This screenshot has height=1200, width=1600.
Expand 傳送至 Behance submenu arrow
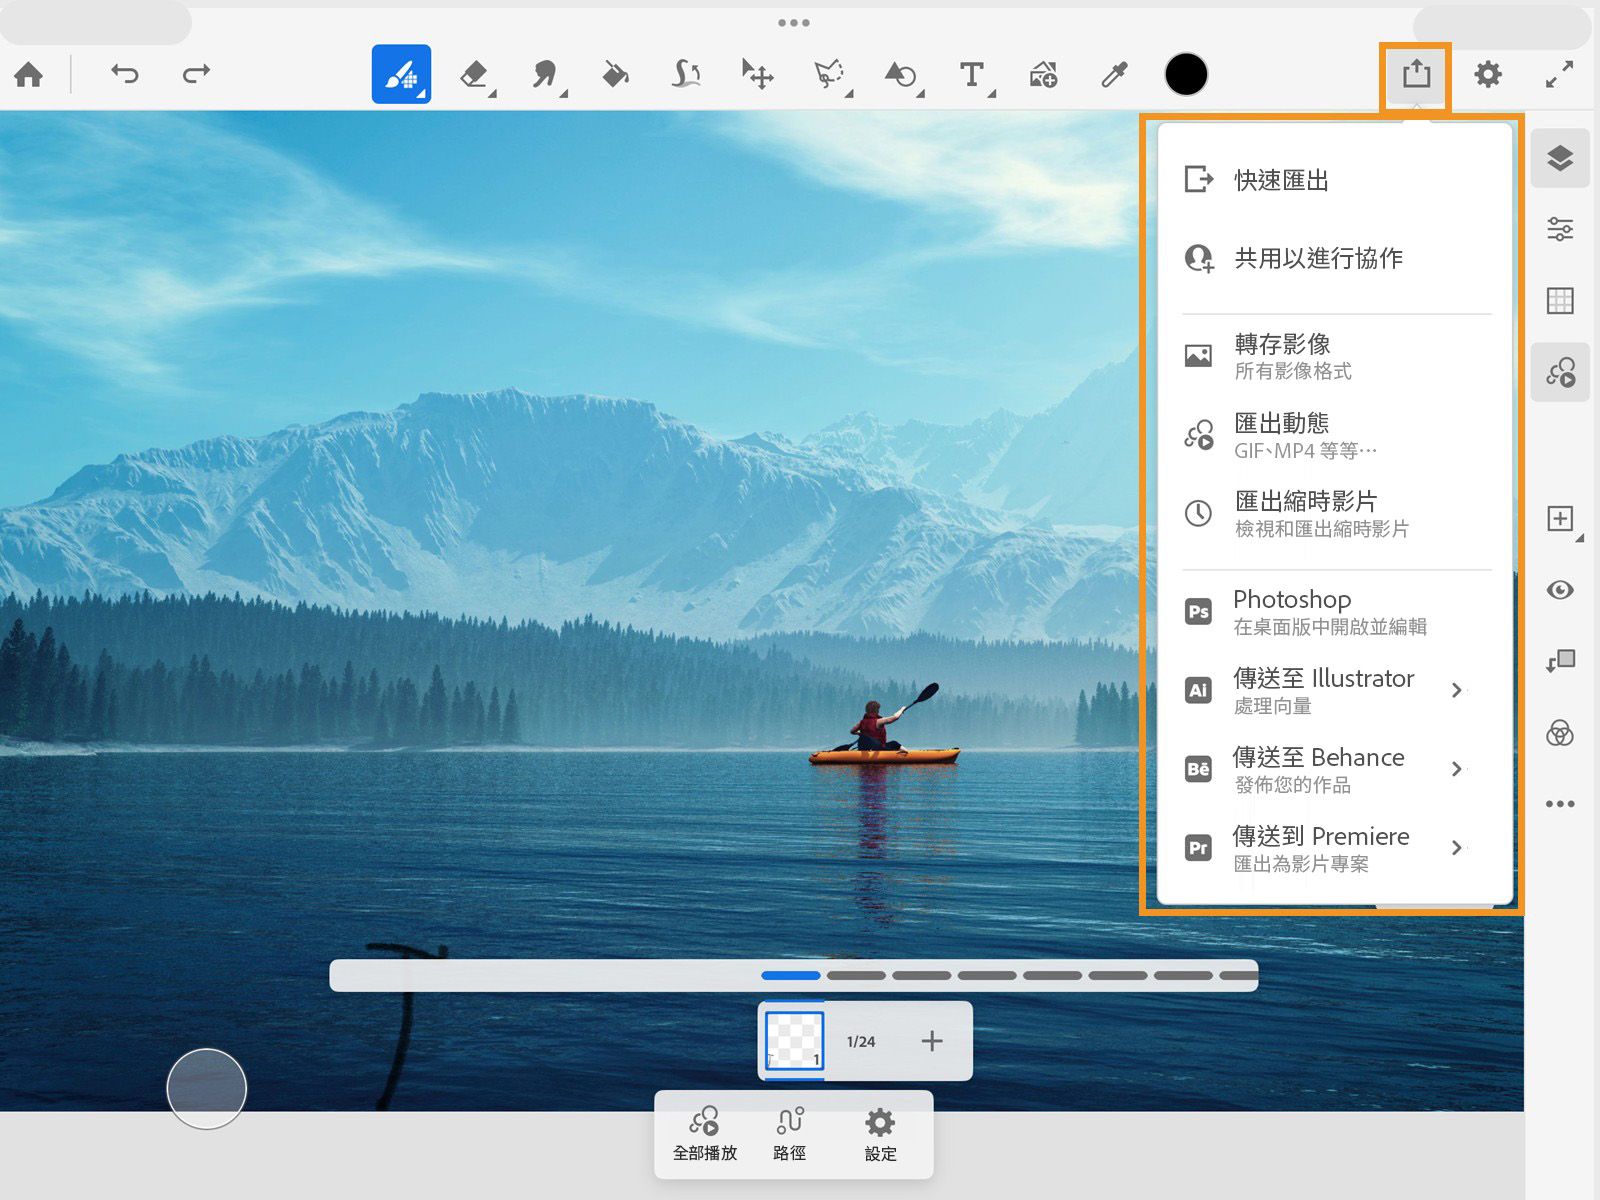coord(1456,769)
